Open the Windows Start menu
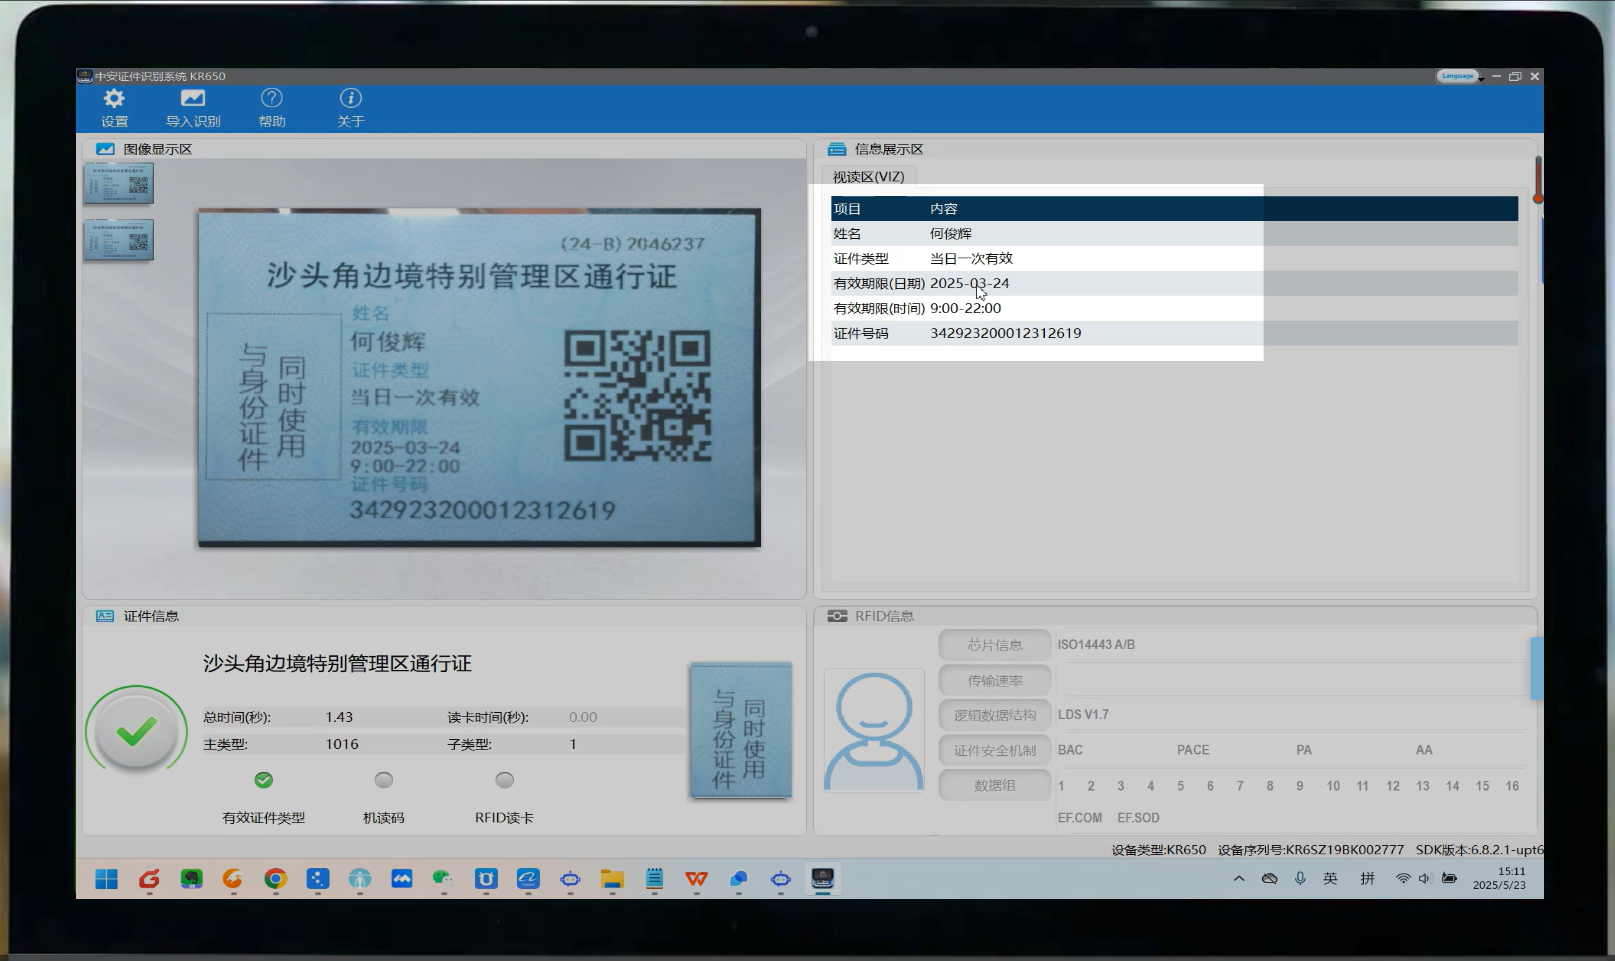Screen dimensions: 1615x961 (106, 879)
